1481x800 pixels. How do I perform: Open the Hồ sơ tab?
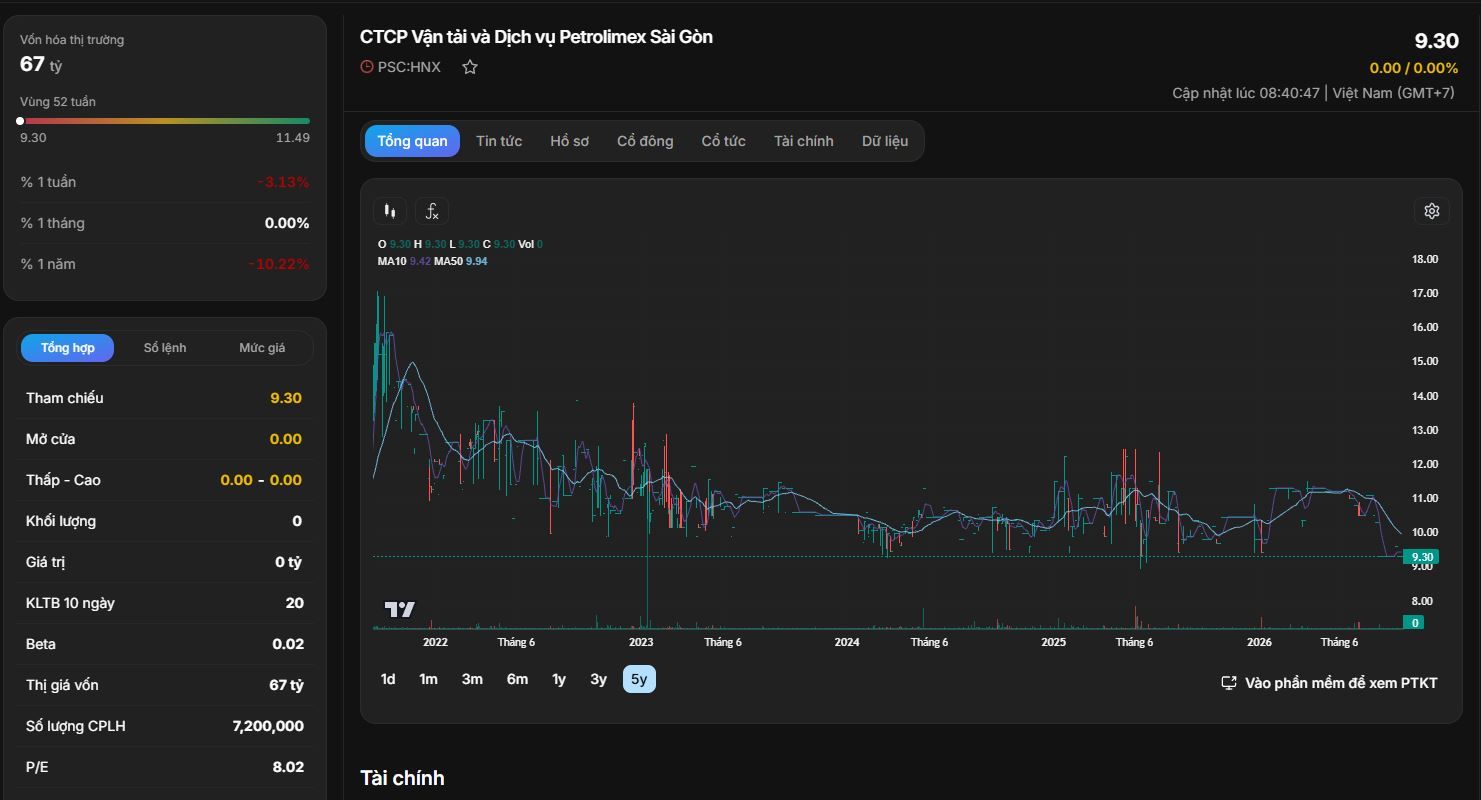[x=569, y=141]
